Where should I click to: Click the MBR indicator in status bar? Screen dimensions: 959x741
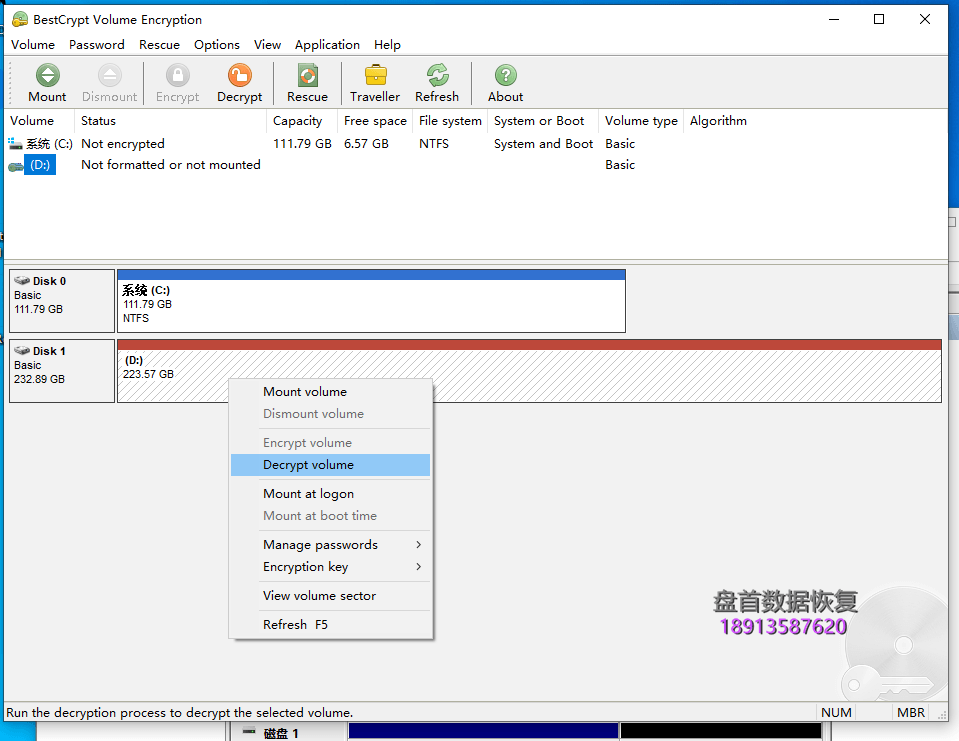(x=911, y=712)
